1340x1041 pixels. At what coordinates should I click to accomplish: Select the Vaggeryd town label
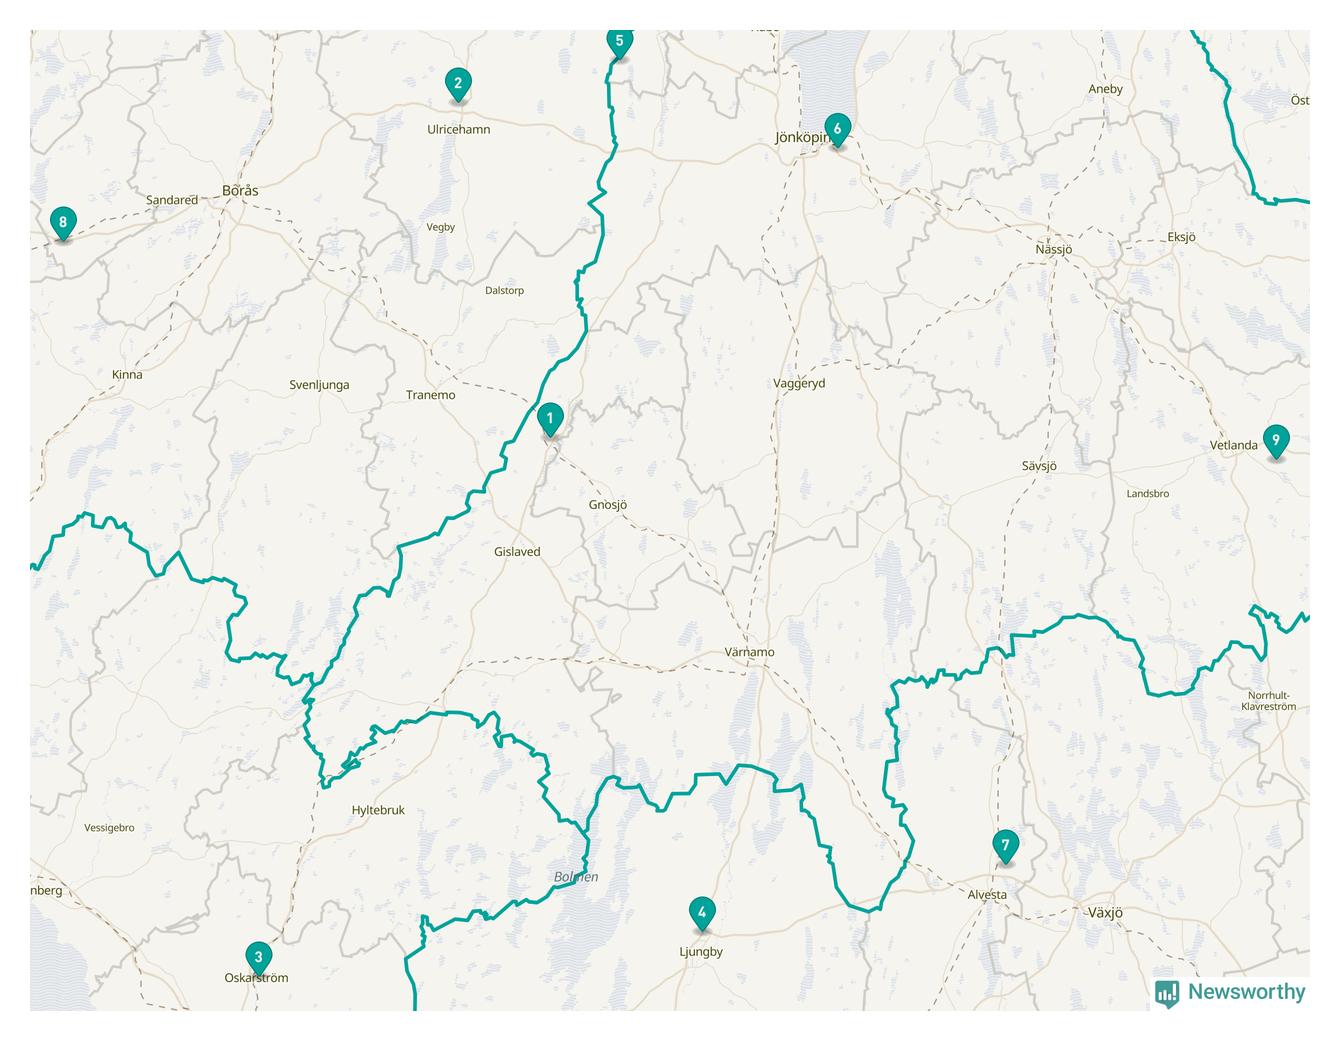click(x=799, y=383)
